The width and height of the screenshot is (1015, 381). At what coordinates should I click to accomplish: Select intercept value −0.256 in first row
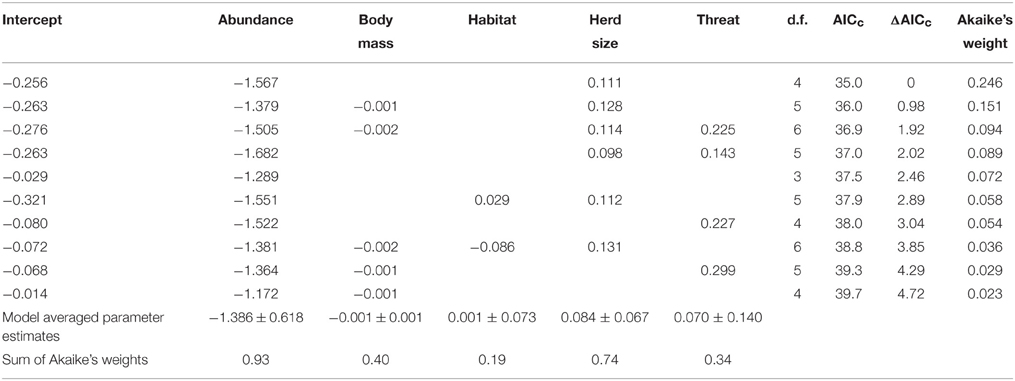pyautogui.click(x=21, y=83)
